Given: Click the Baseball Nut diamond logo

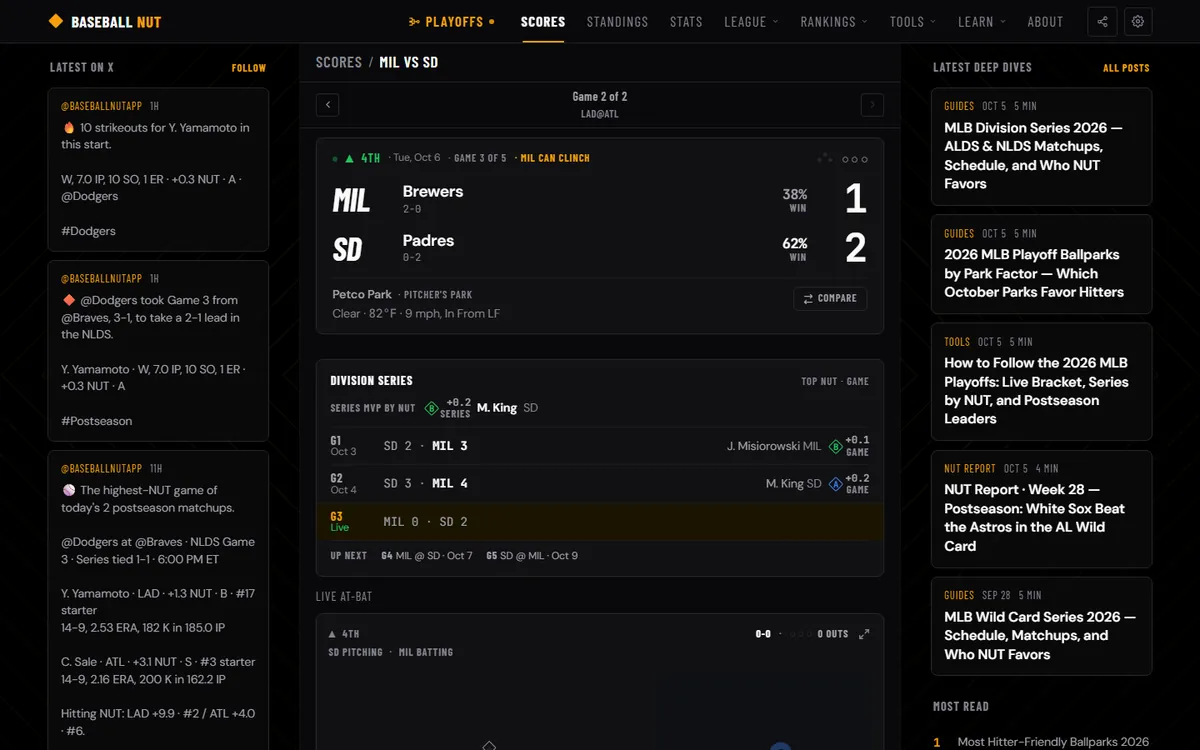Looking at the screenshot, I should pyautogui.click(x=56, y=21).
